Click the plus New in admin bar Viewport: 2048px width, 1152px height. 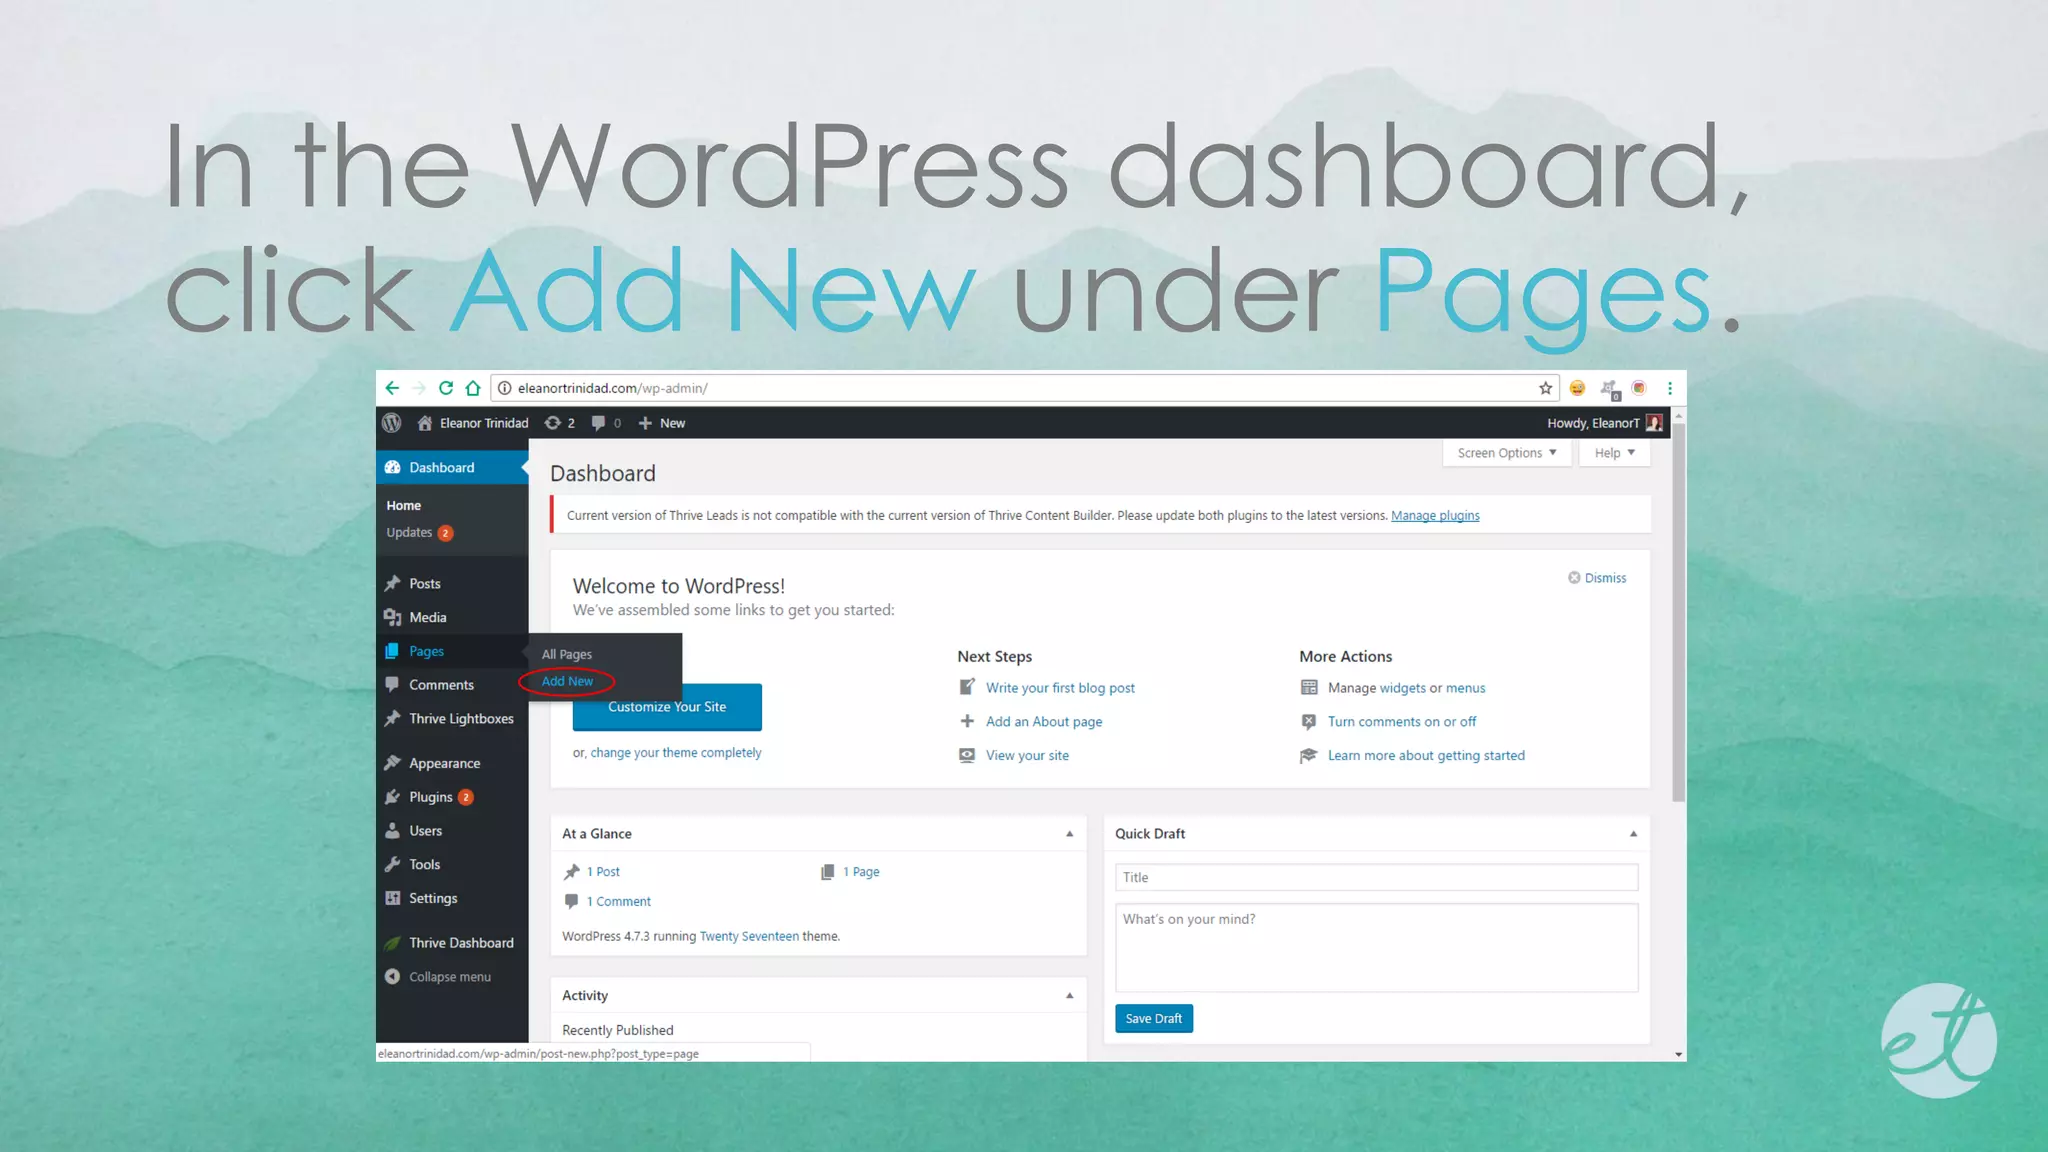[x=662, y=423]
